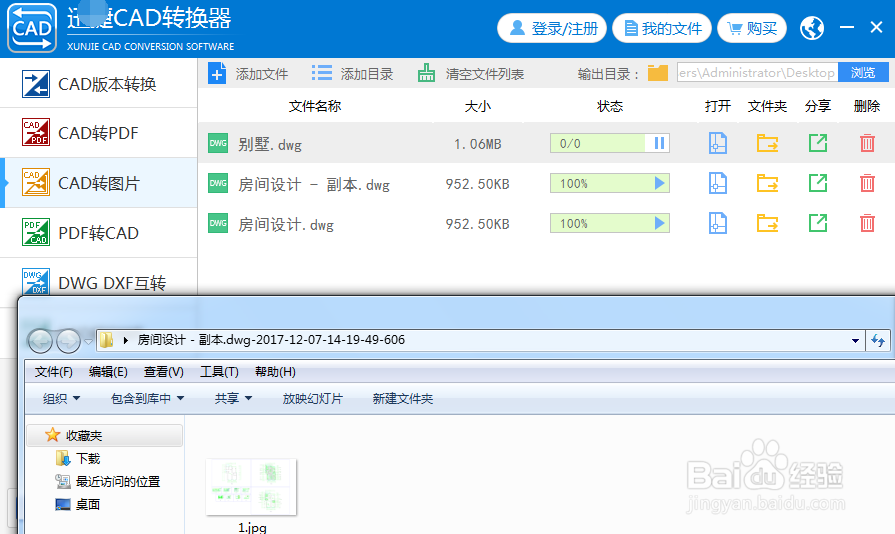Image resolution: width=895 pixels, height=534 pixels.
Task: Delete 房间设计.dwg from list
Action: coord(867,223)
